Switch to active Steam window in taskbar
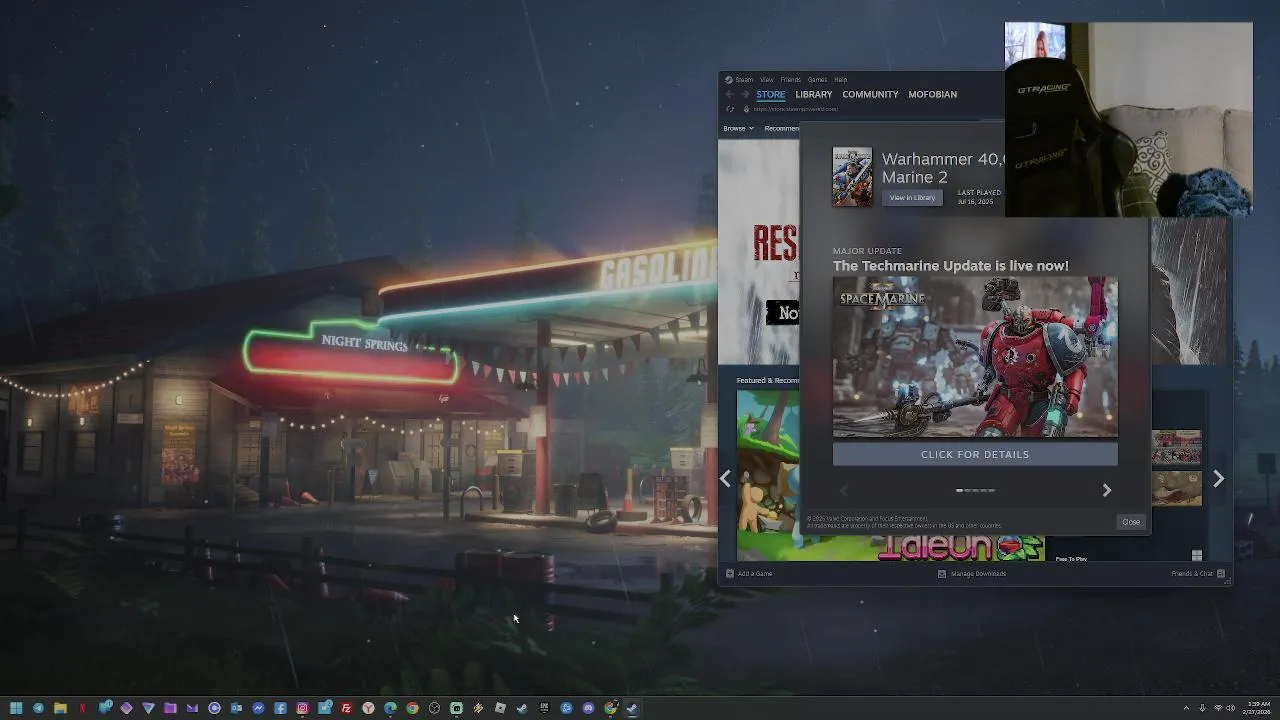Screen dimensions: 1280x720 point(632,708)
